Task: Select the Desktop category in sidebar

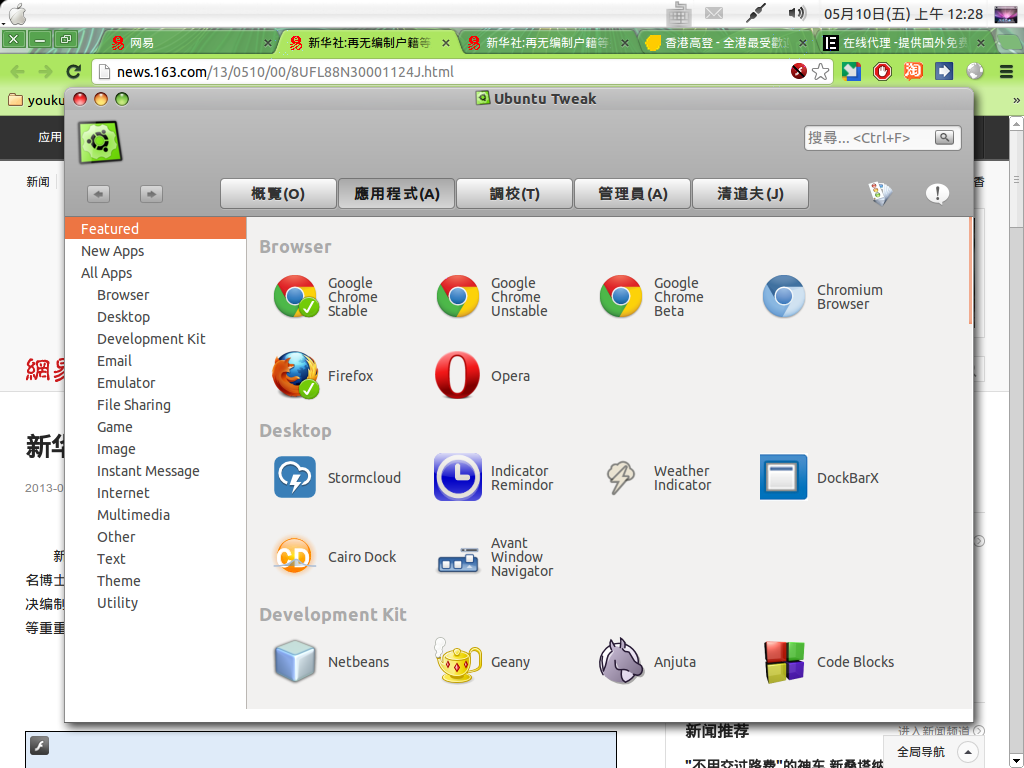Action: [x=155, y=317]
